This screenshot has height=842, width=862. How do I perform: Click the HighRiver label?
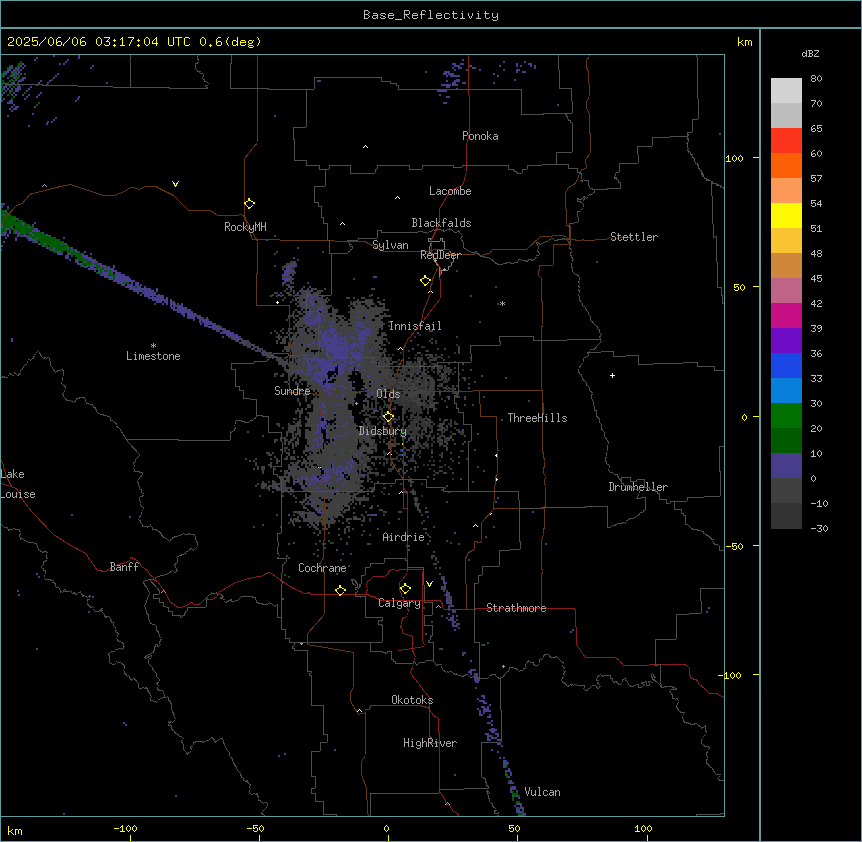[430, 743]
